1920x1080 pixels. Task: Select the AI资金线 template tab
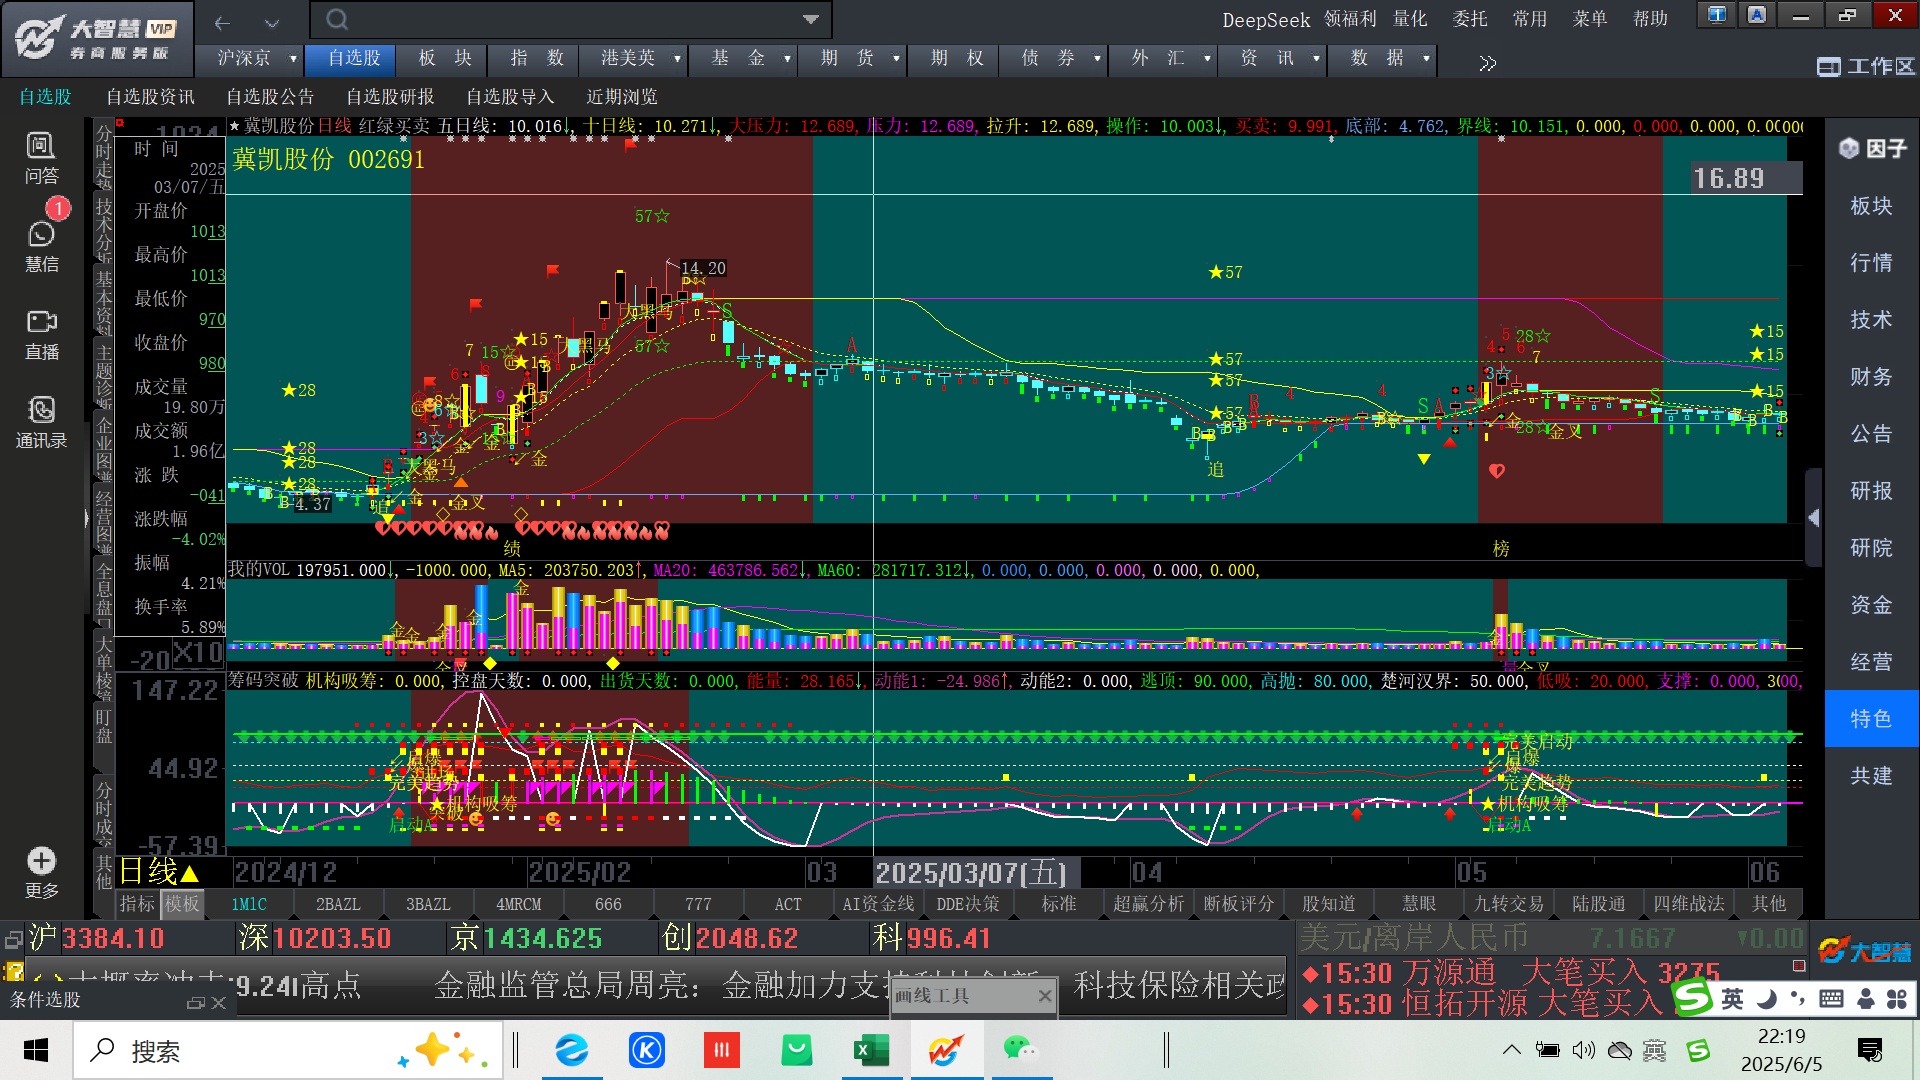click(x=878, y=905)
